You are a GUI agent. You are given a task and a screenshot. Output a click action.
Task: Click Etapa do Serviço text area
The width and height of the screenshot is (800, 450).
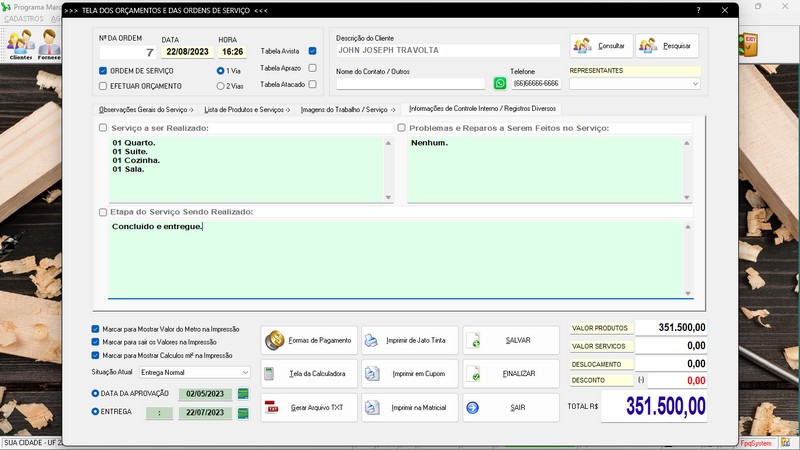(x=396, y=259)
